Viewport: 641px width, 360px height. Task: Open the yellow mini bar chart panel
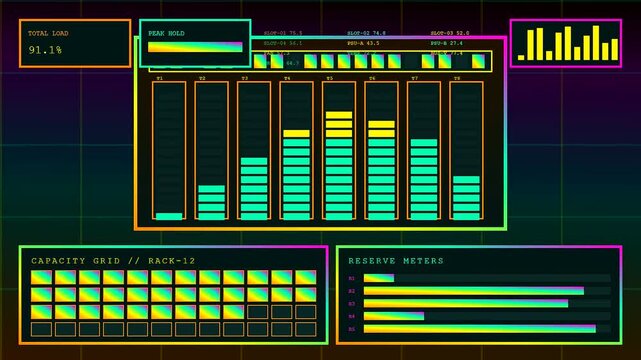[566, 43]
